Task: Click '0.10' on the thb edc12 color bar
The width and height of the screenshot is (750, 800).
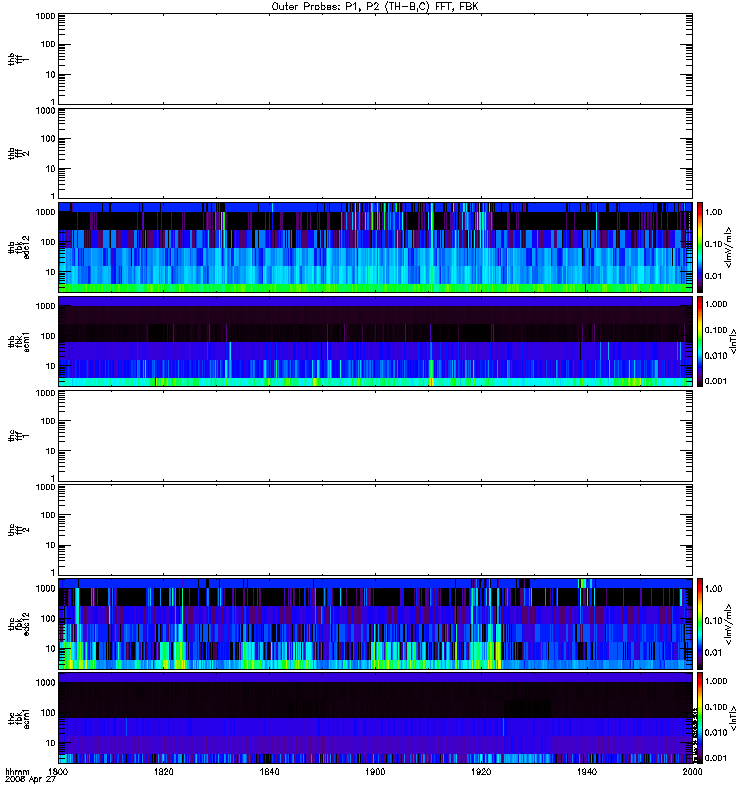Action: tap(713, 244)
